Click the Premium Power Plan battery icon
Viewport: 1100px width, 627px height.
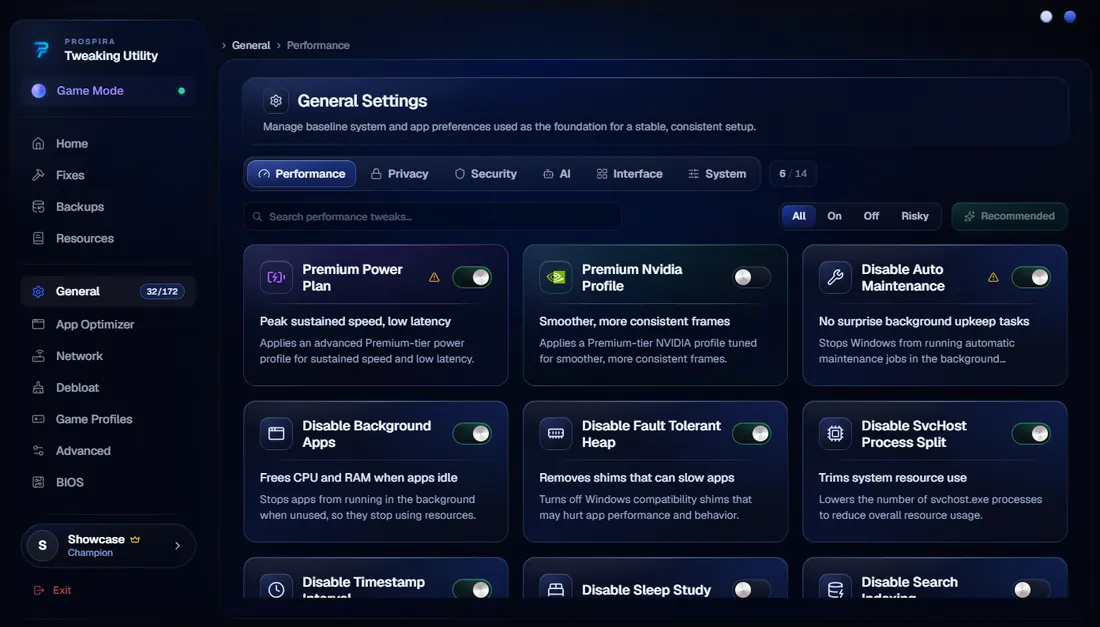click(x=276, y=277)
